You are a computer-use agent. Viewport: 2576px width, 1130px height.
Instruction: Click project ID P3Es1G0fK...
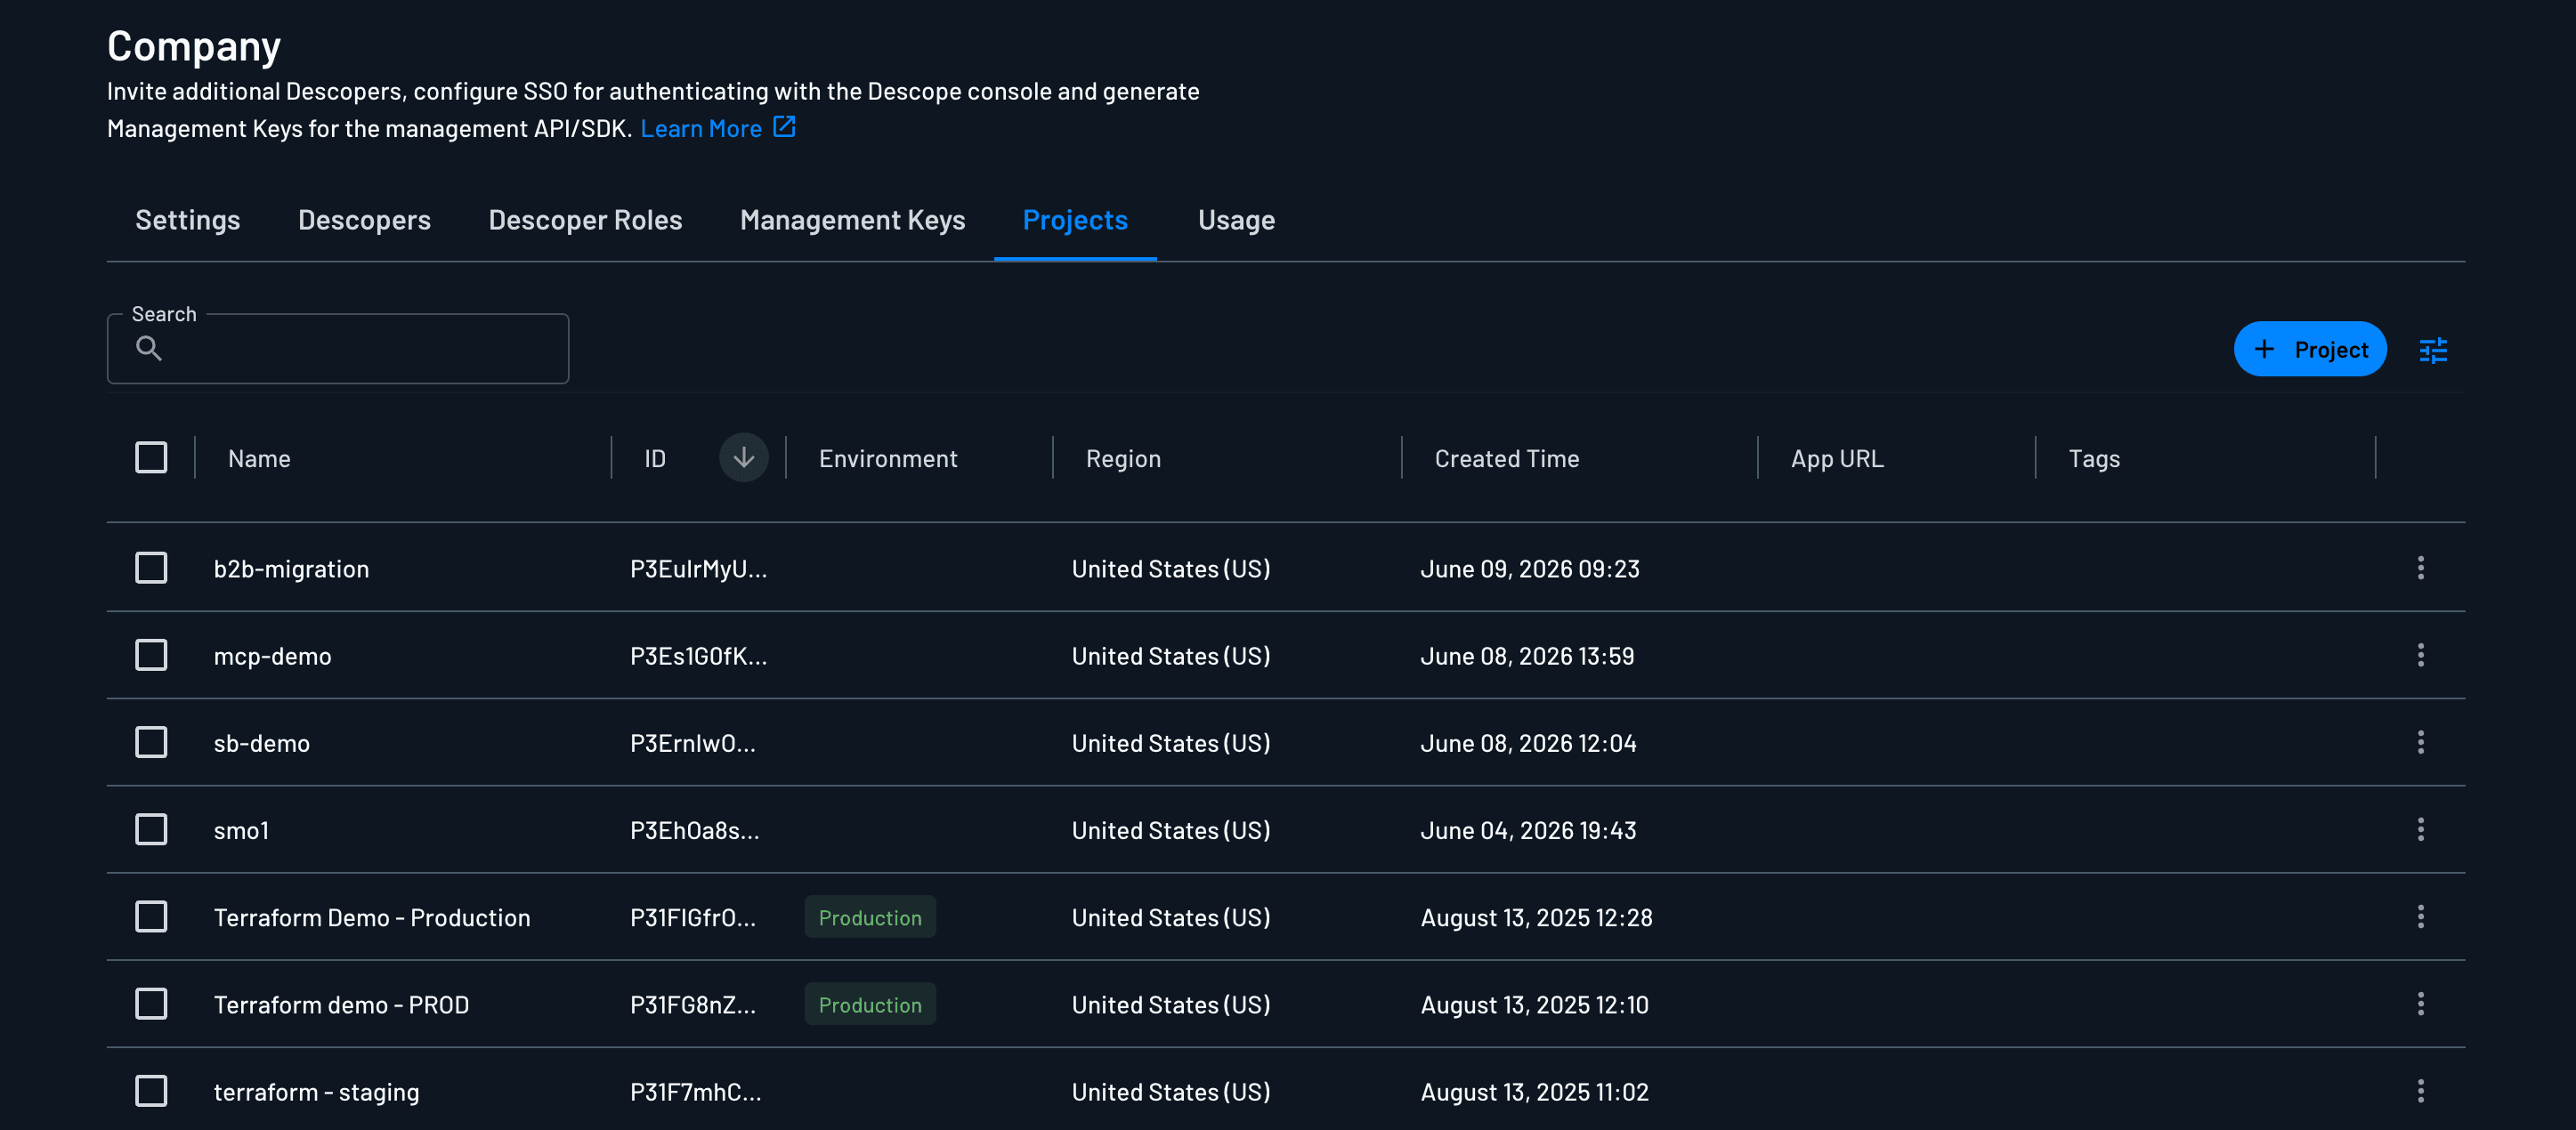[x=698, y=656]
